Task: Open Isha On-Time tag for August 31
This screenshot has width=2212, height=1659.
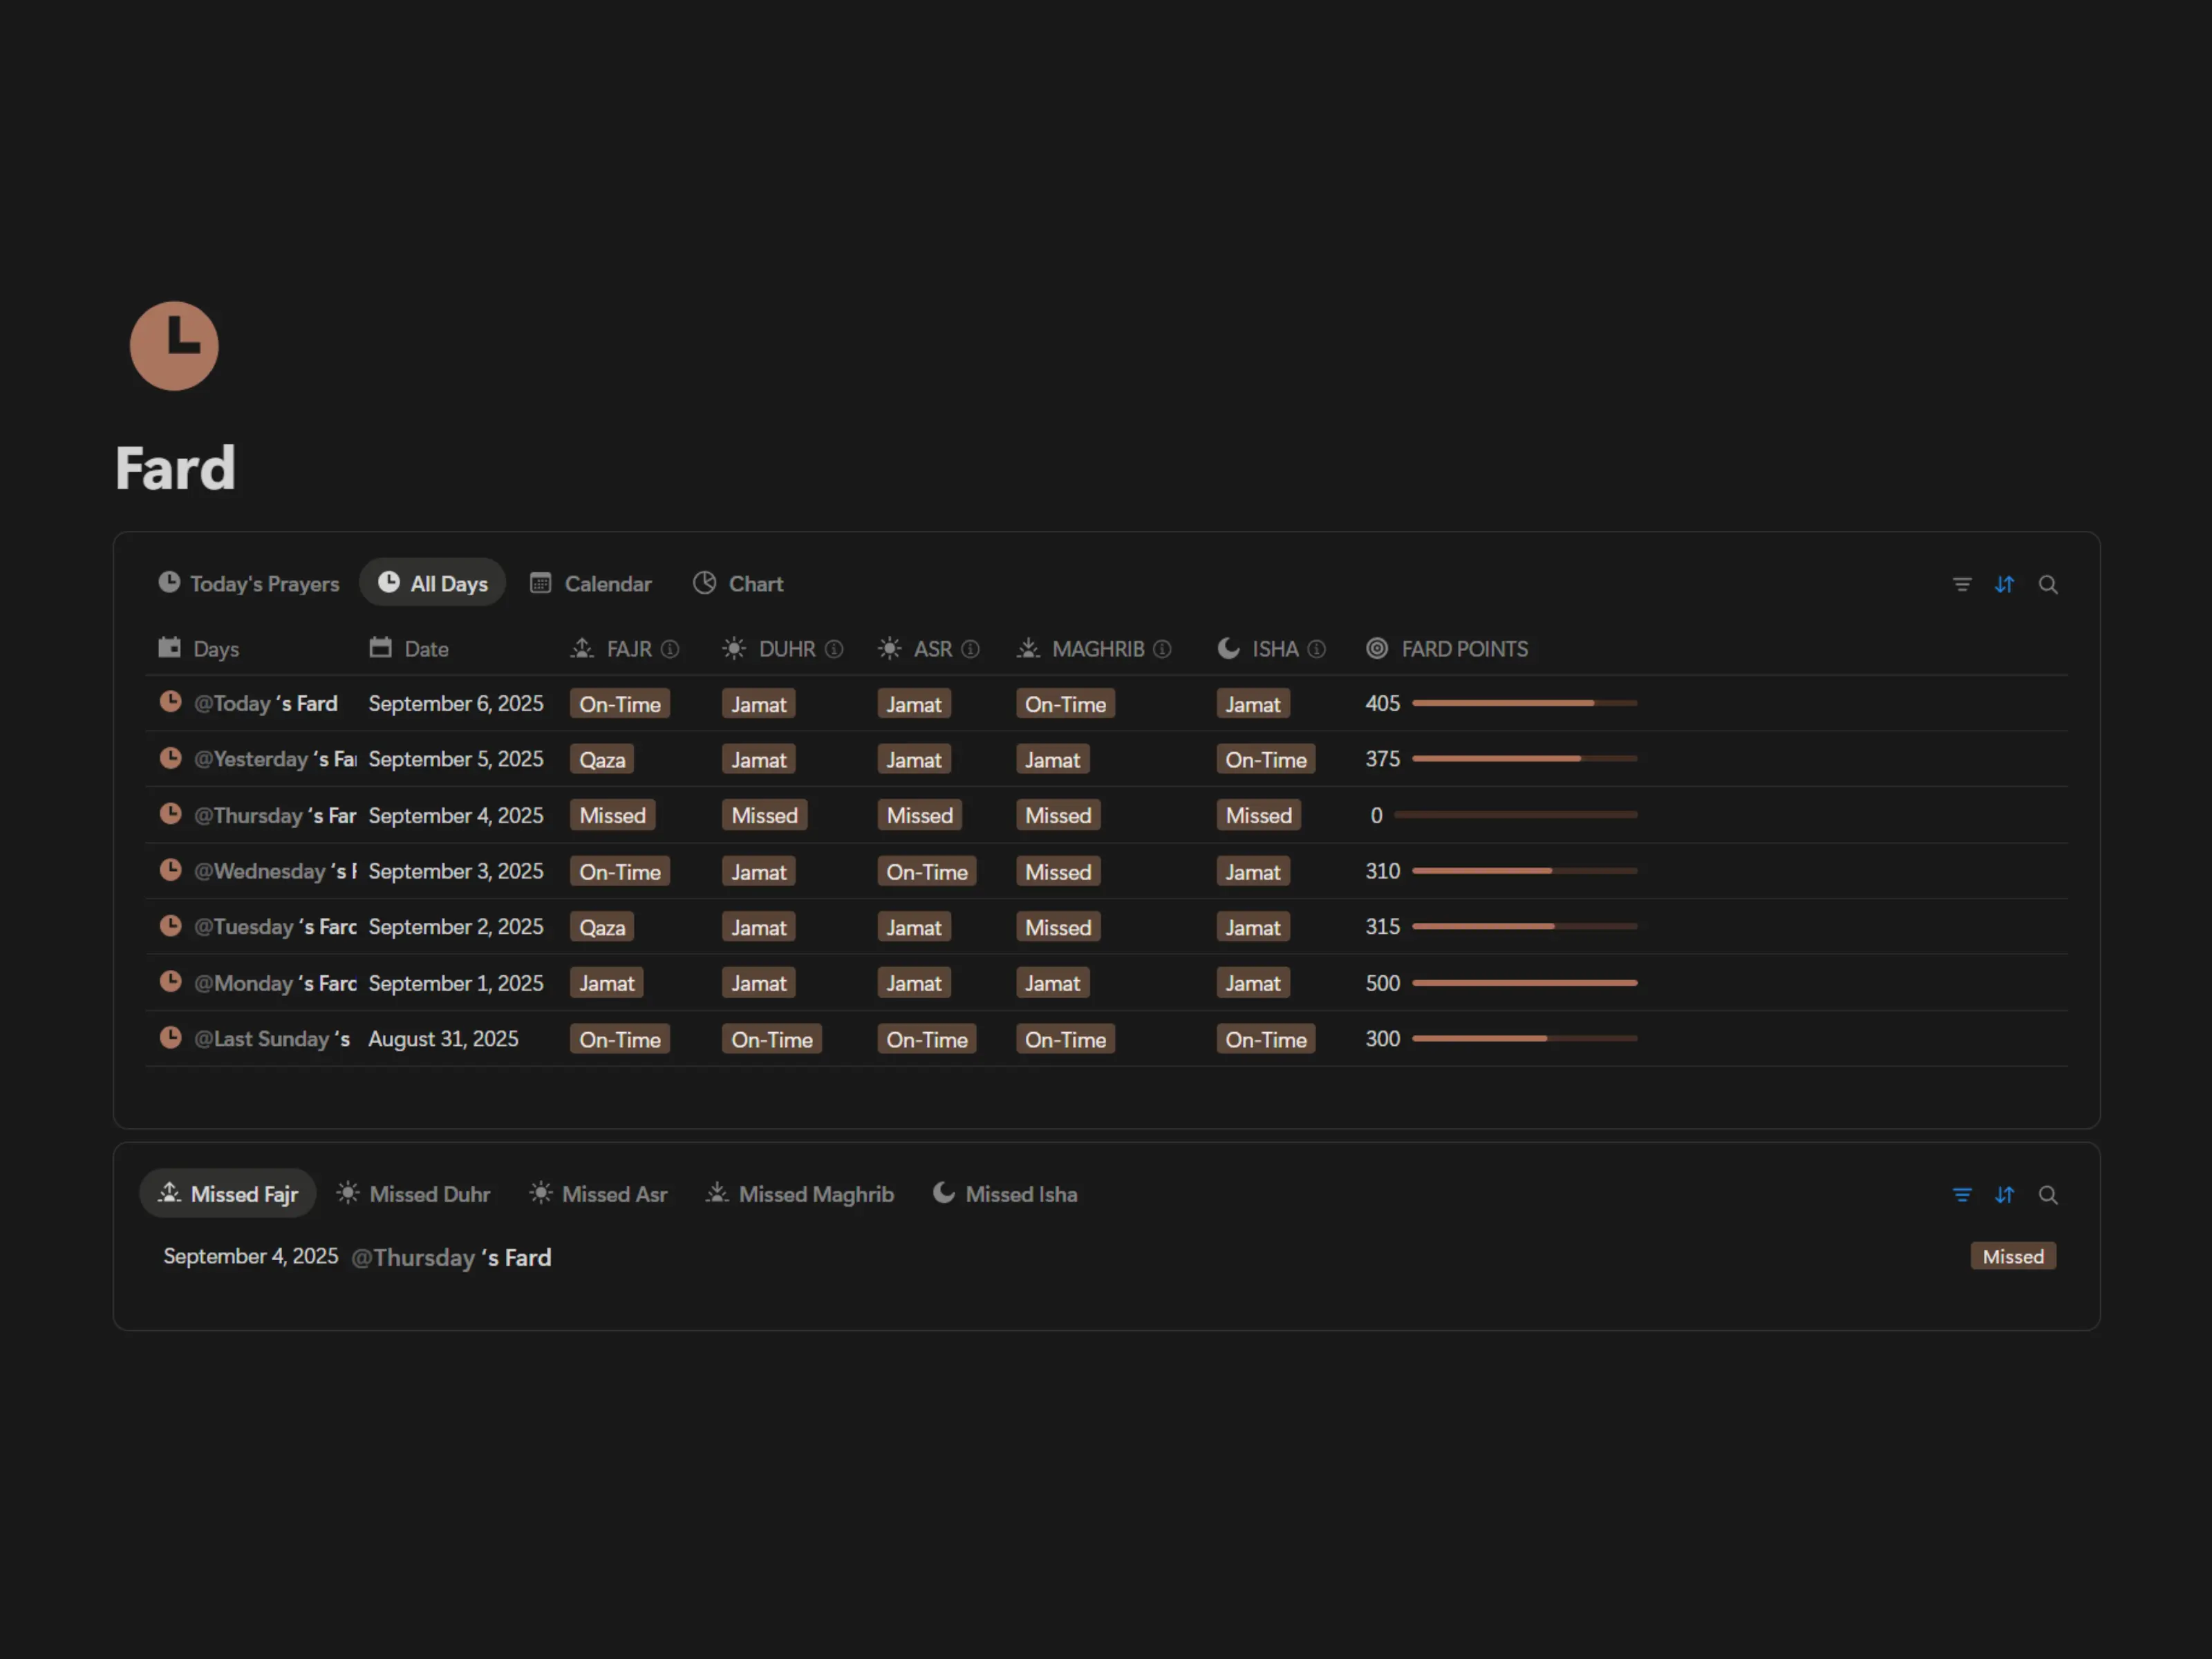Action: coord(1265,1039)
